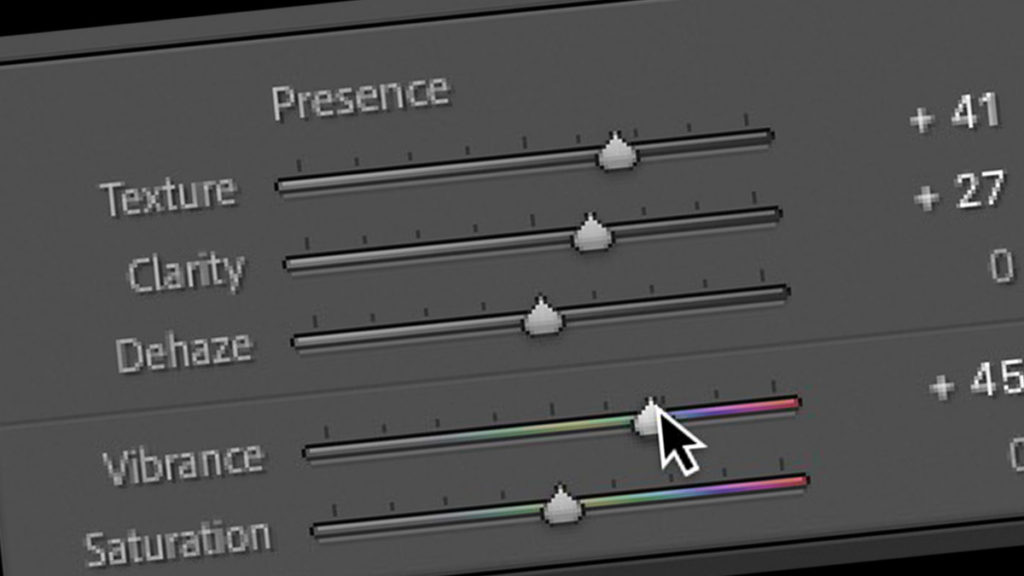
Task: Select the Clarity slider label
Action: (187, 272)
